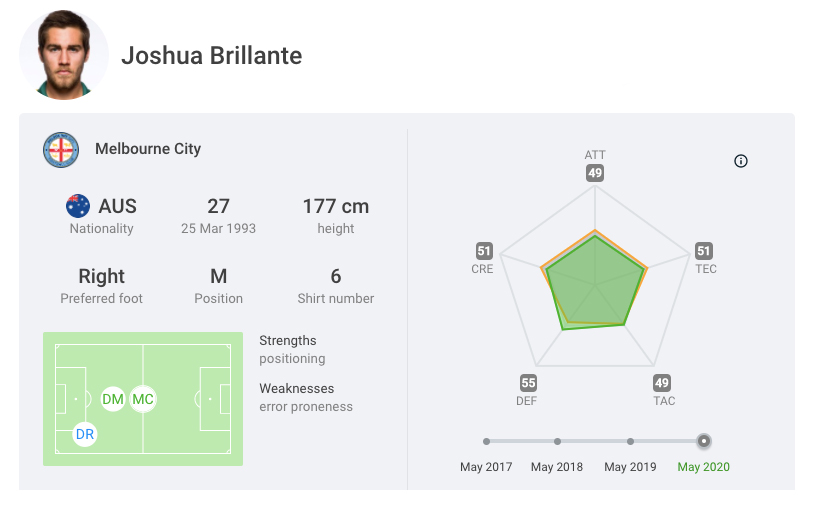Click Joshua Brillante's profile photo
This screenshot has width=814, height=508.
point(64,55)
